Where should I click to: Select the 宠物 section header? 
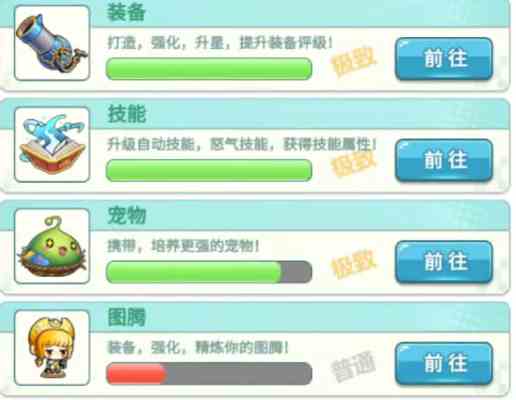click(126, 215)
